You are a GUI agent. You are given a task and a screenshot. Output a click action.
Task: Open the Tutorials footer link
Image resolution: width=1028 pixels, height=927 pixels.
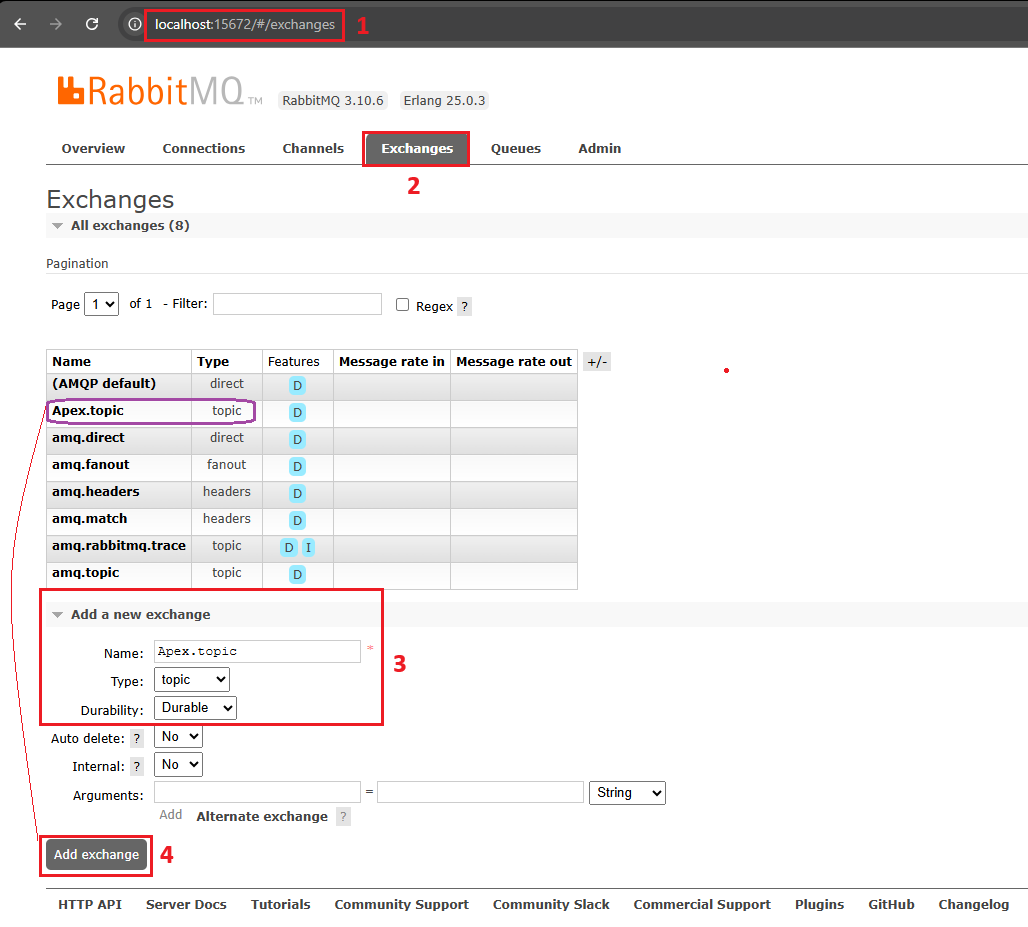pyautogui.click(x=281, y=904)
